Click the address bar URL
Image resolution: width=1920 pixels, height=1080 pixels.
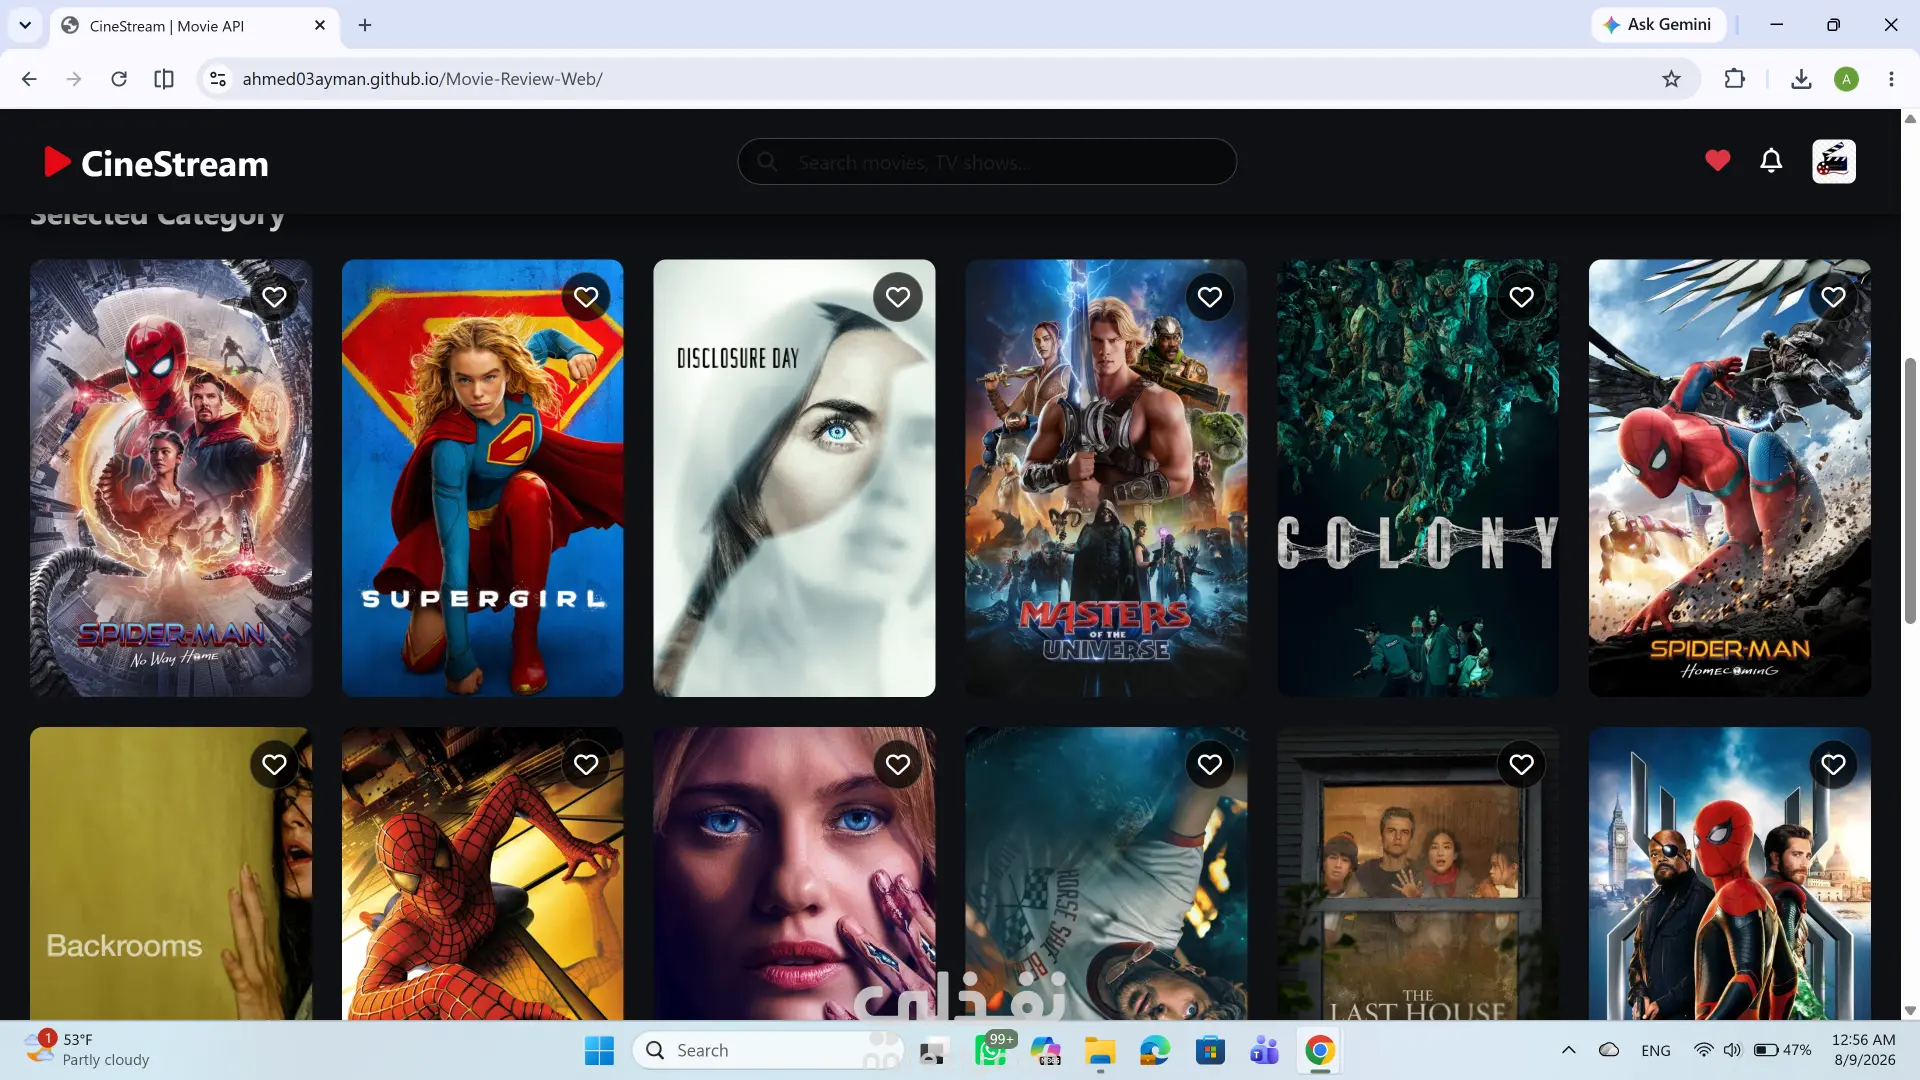(422, 79)
